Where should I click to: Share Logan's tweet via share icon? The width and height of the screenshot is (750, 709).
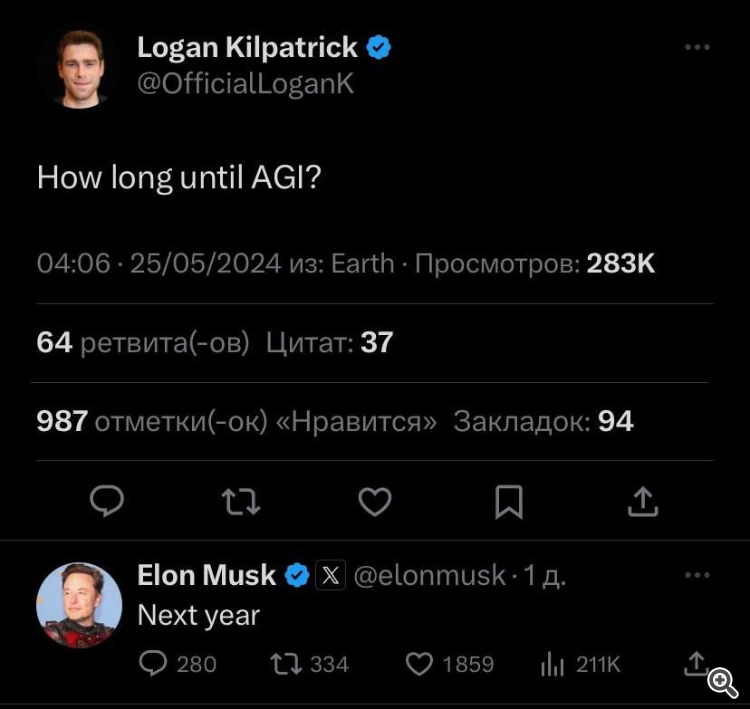click(642, 501)
